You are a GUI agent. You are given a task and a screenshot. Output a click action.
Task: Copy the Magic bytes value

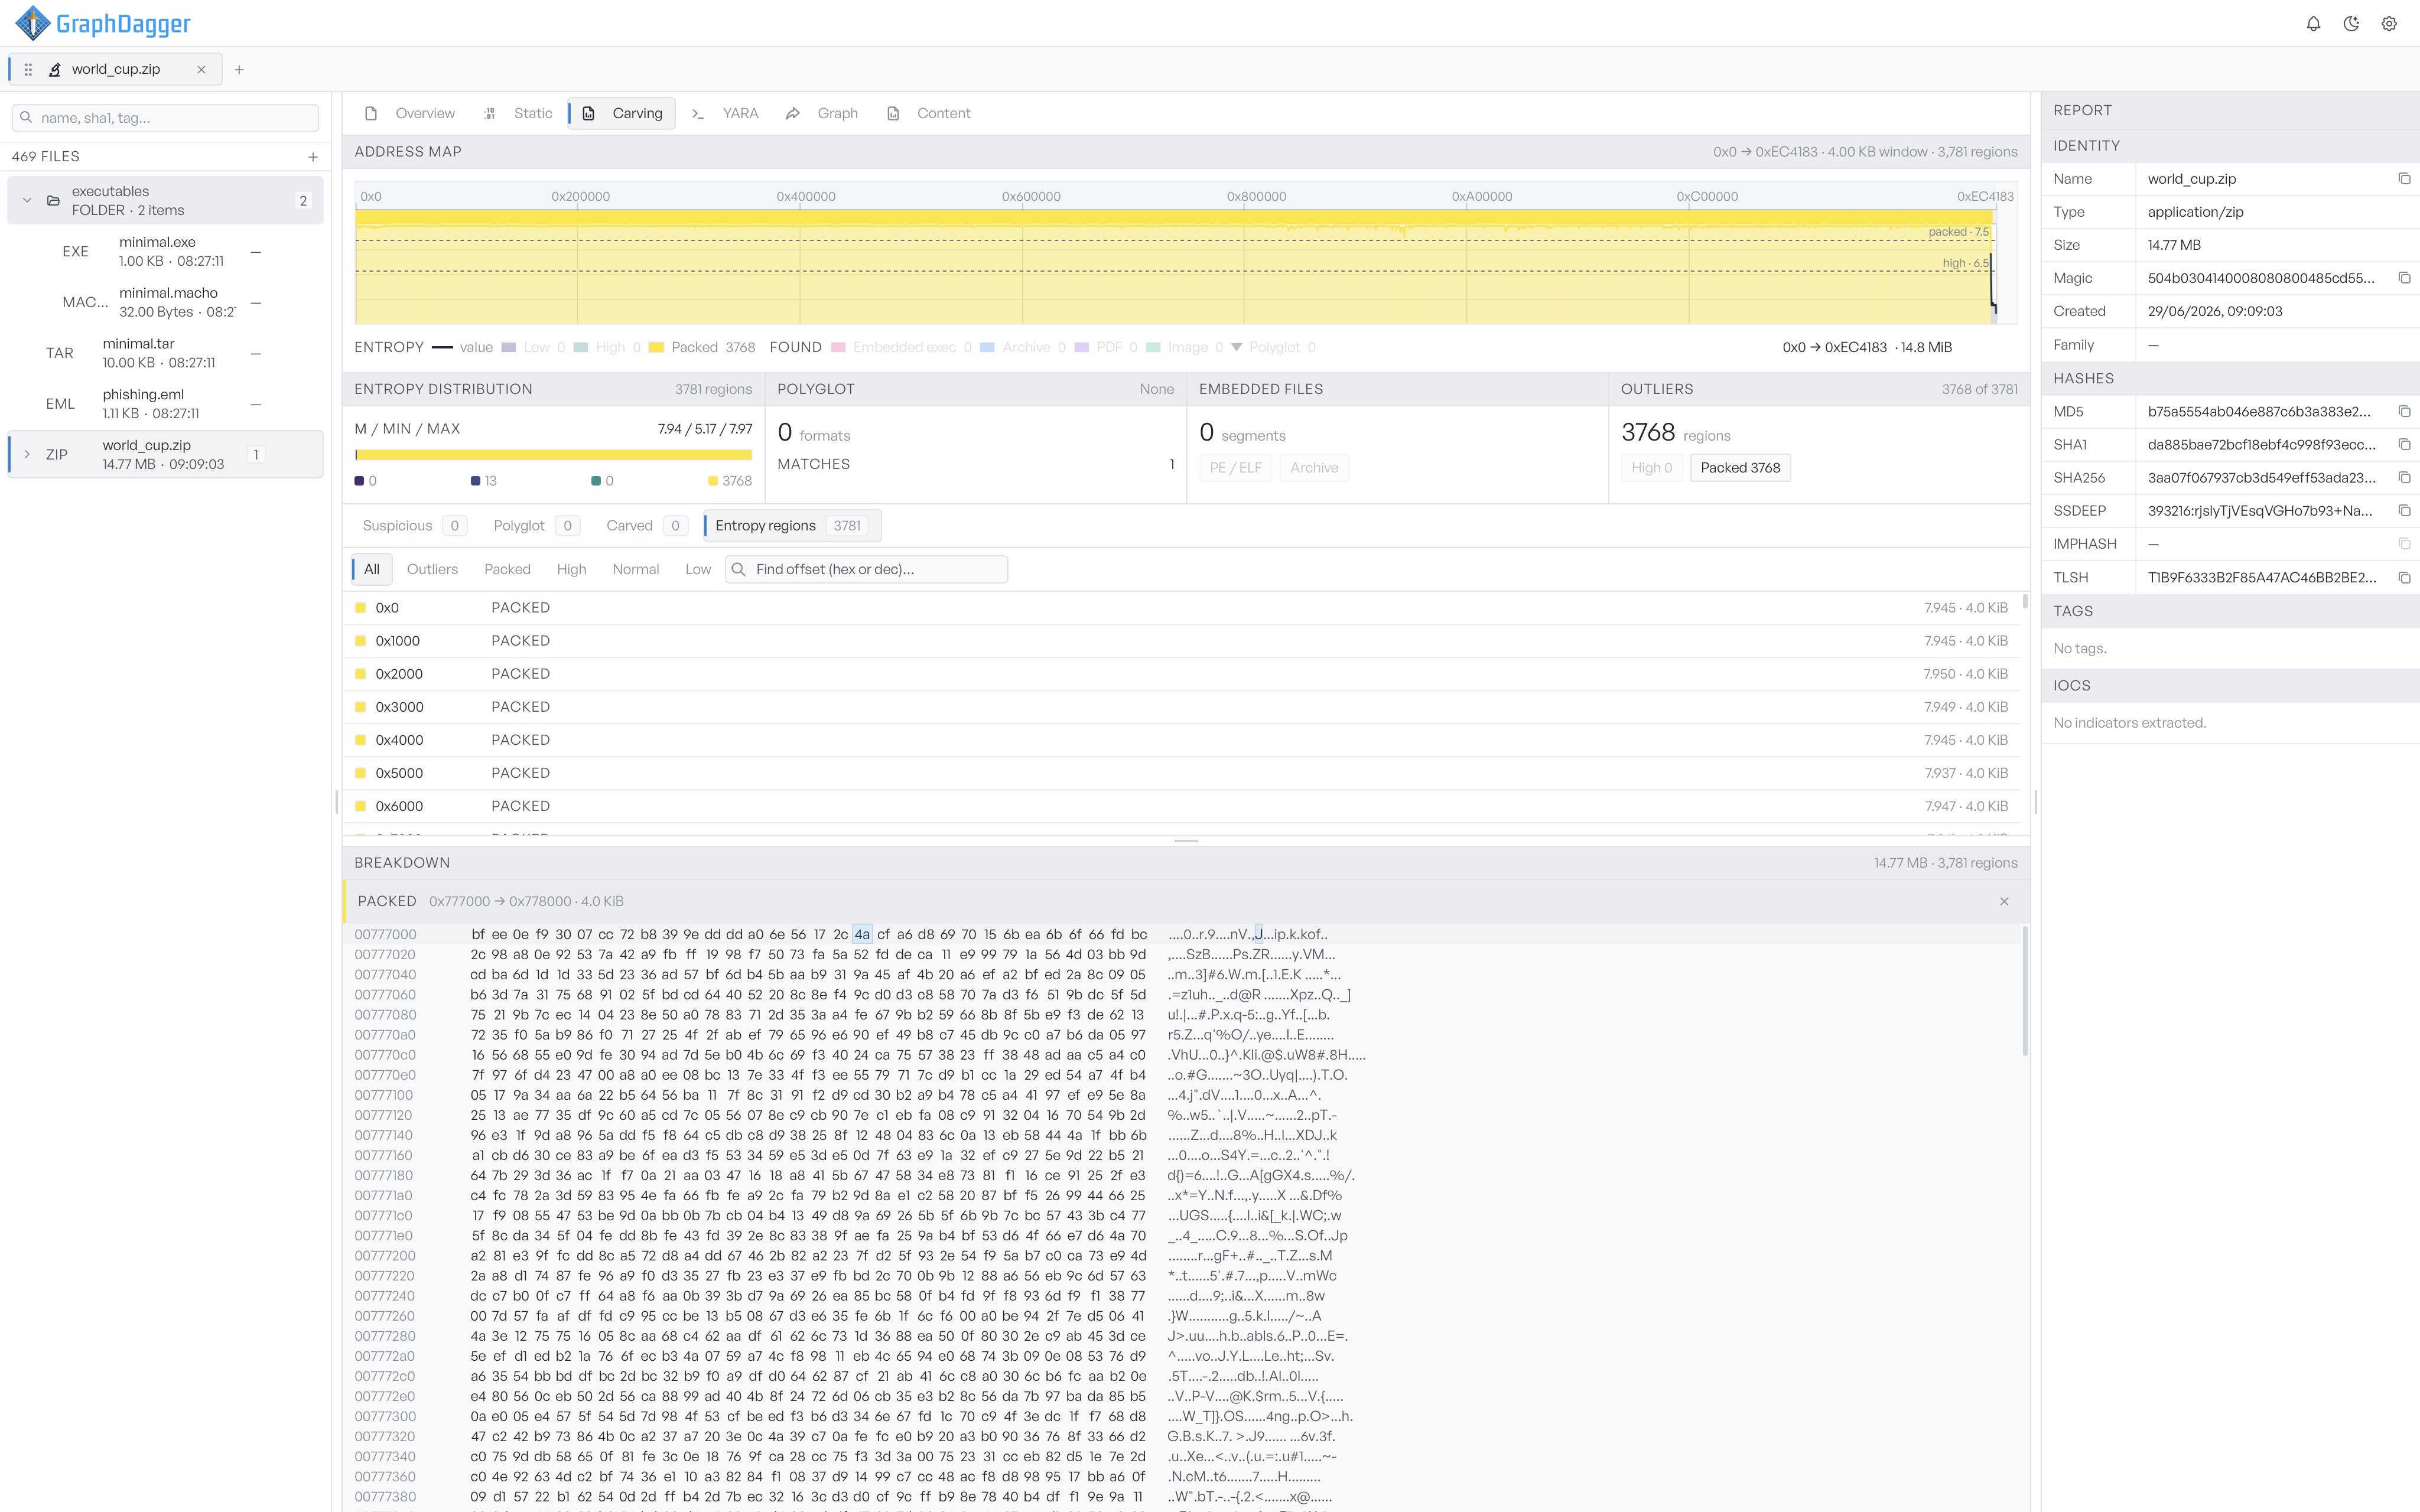pos(2404,278)
